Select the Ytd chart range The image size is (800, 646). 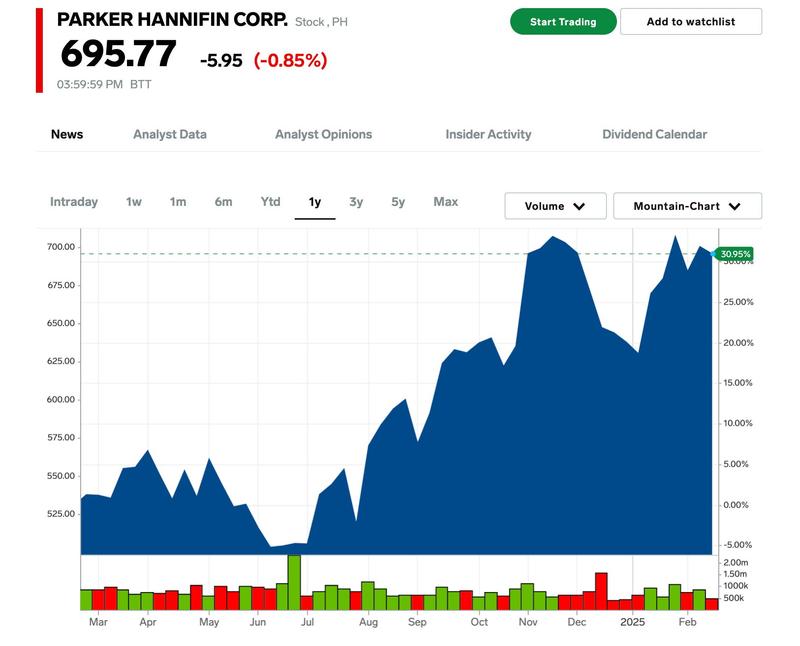click(270, 202)
